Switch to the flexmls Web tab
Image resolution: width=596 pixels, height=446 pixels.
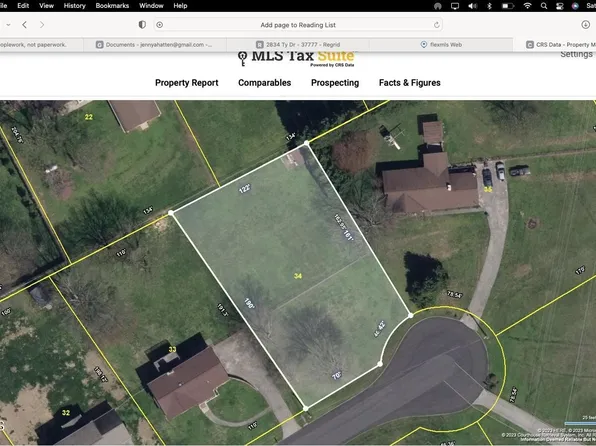coord(441,44)
